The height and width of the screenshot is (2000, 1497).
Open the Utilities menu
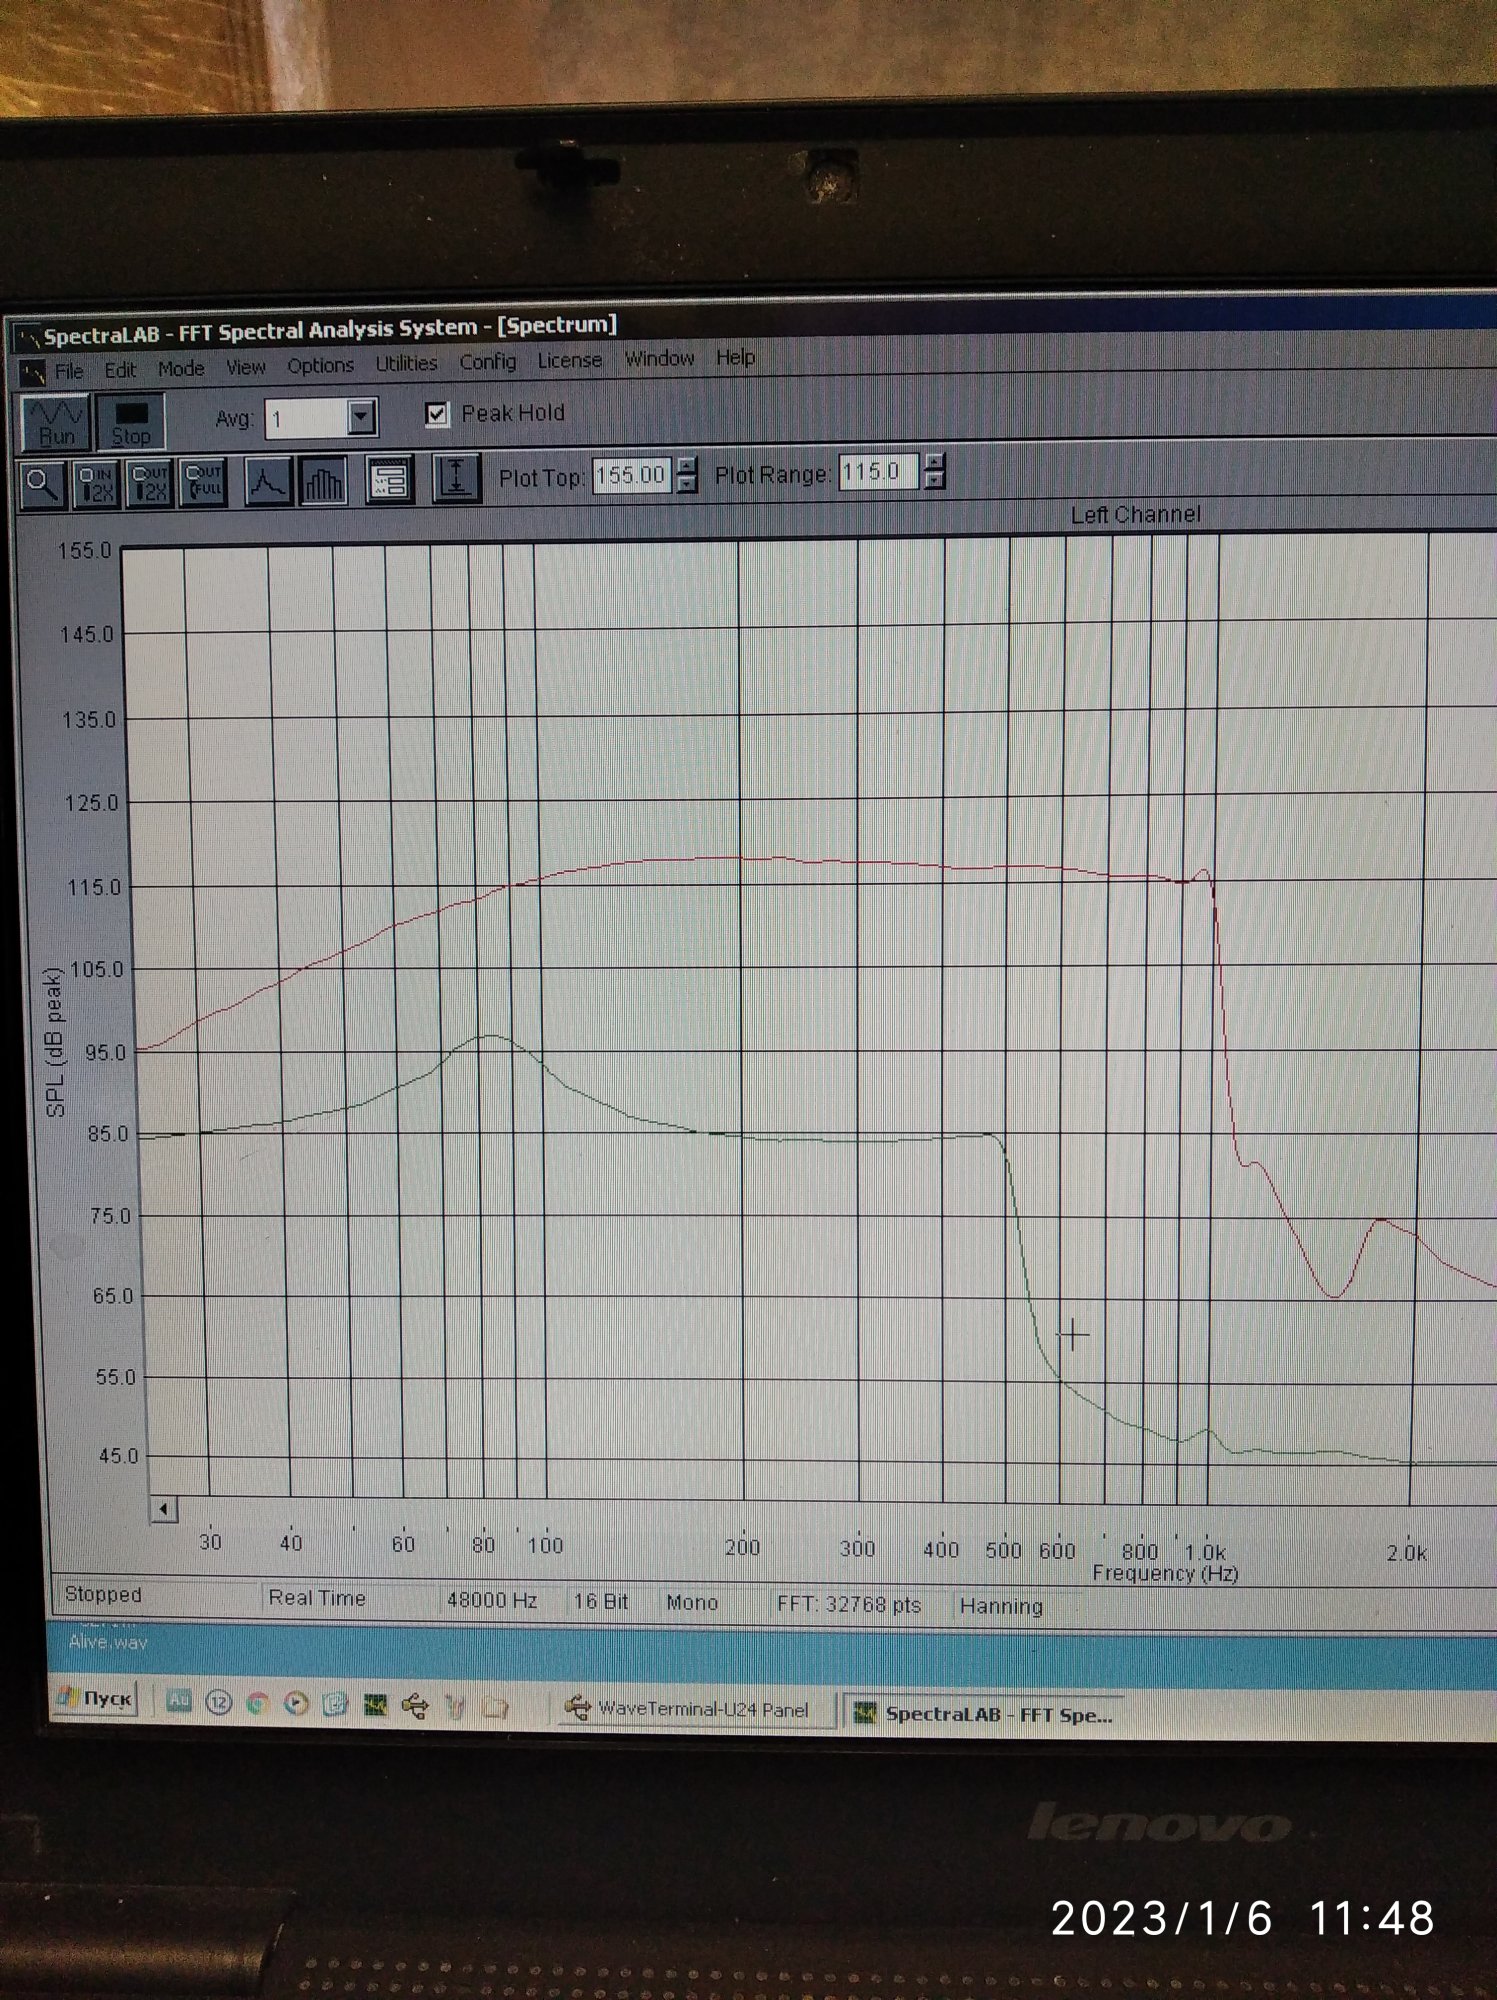pyautogui.click(x=406, y=364)
